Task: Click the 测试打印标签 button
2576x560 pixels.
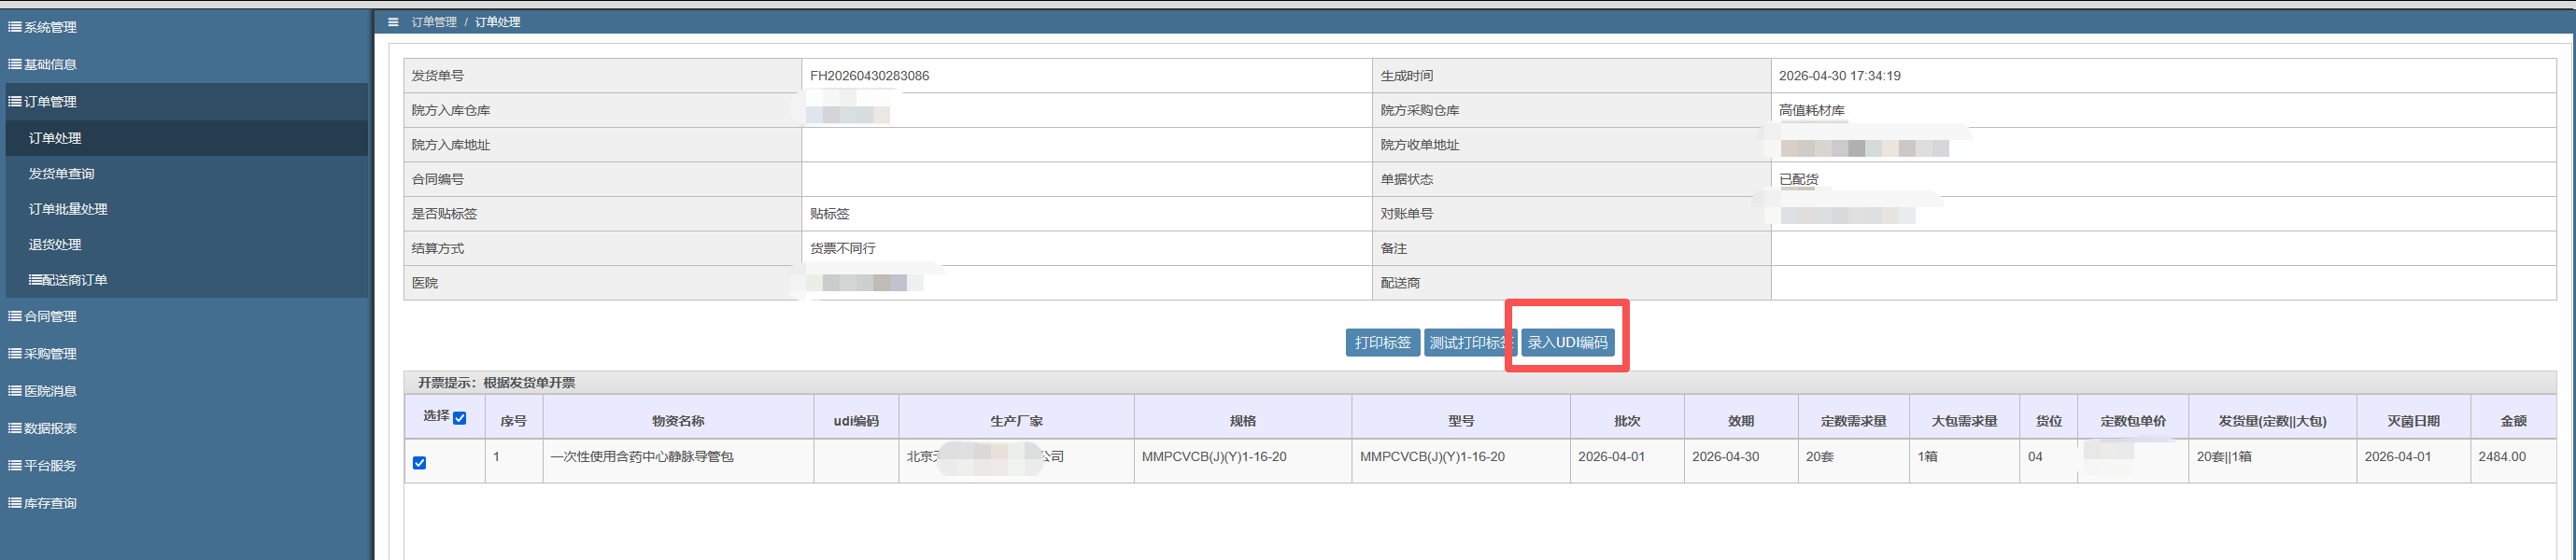Action: tap(1468, 343)
